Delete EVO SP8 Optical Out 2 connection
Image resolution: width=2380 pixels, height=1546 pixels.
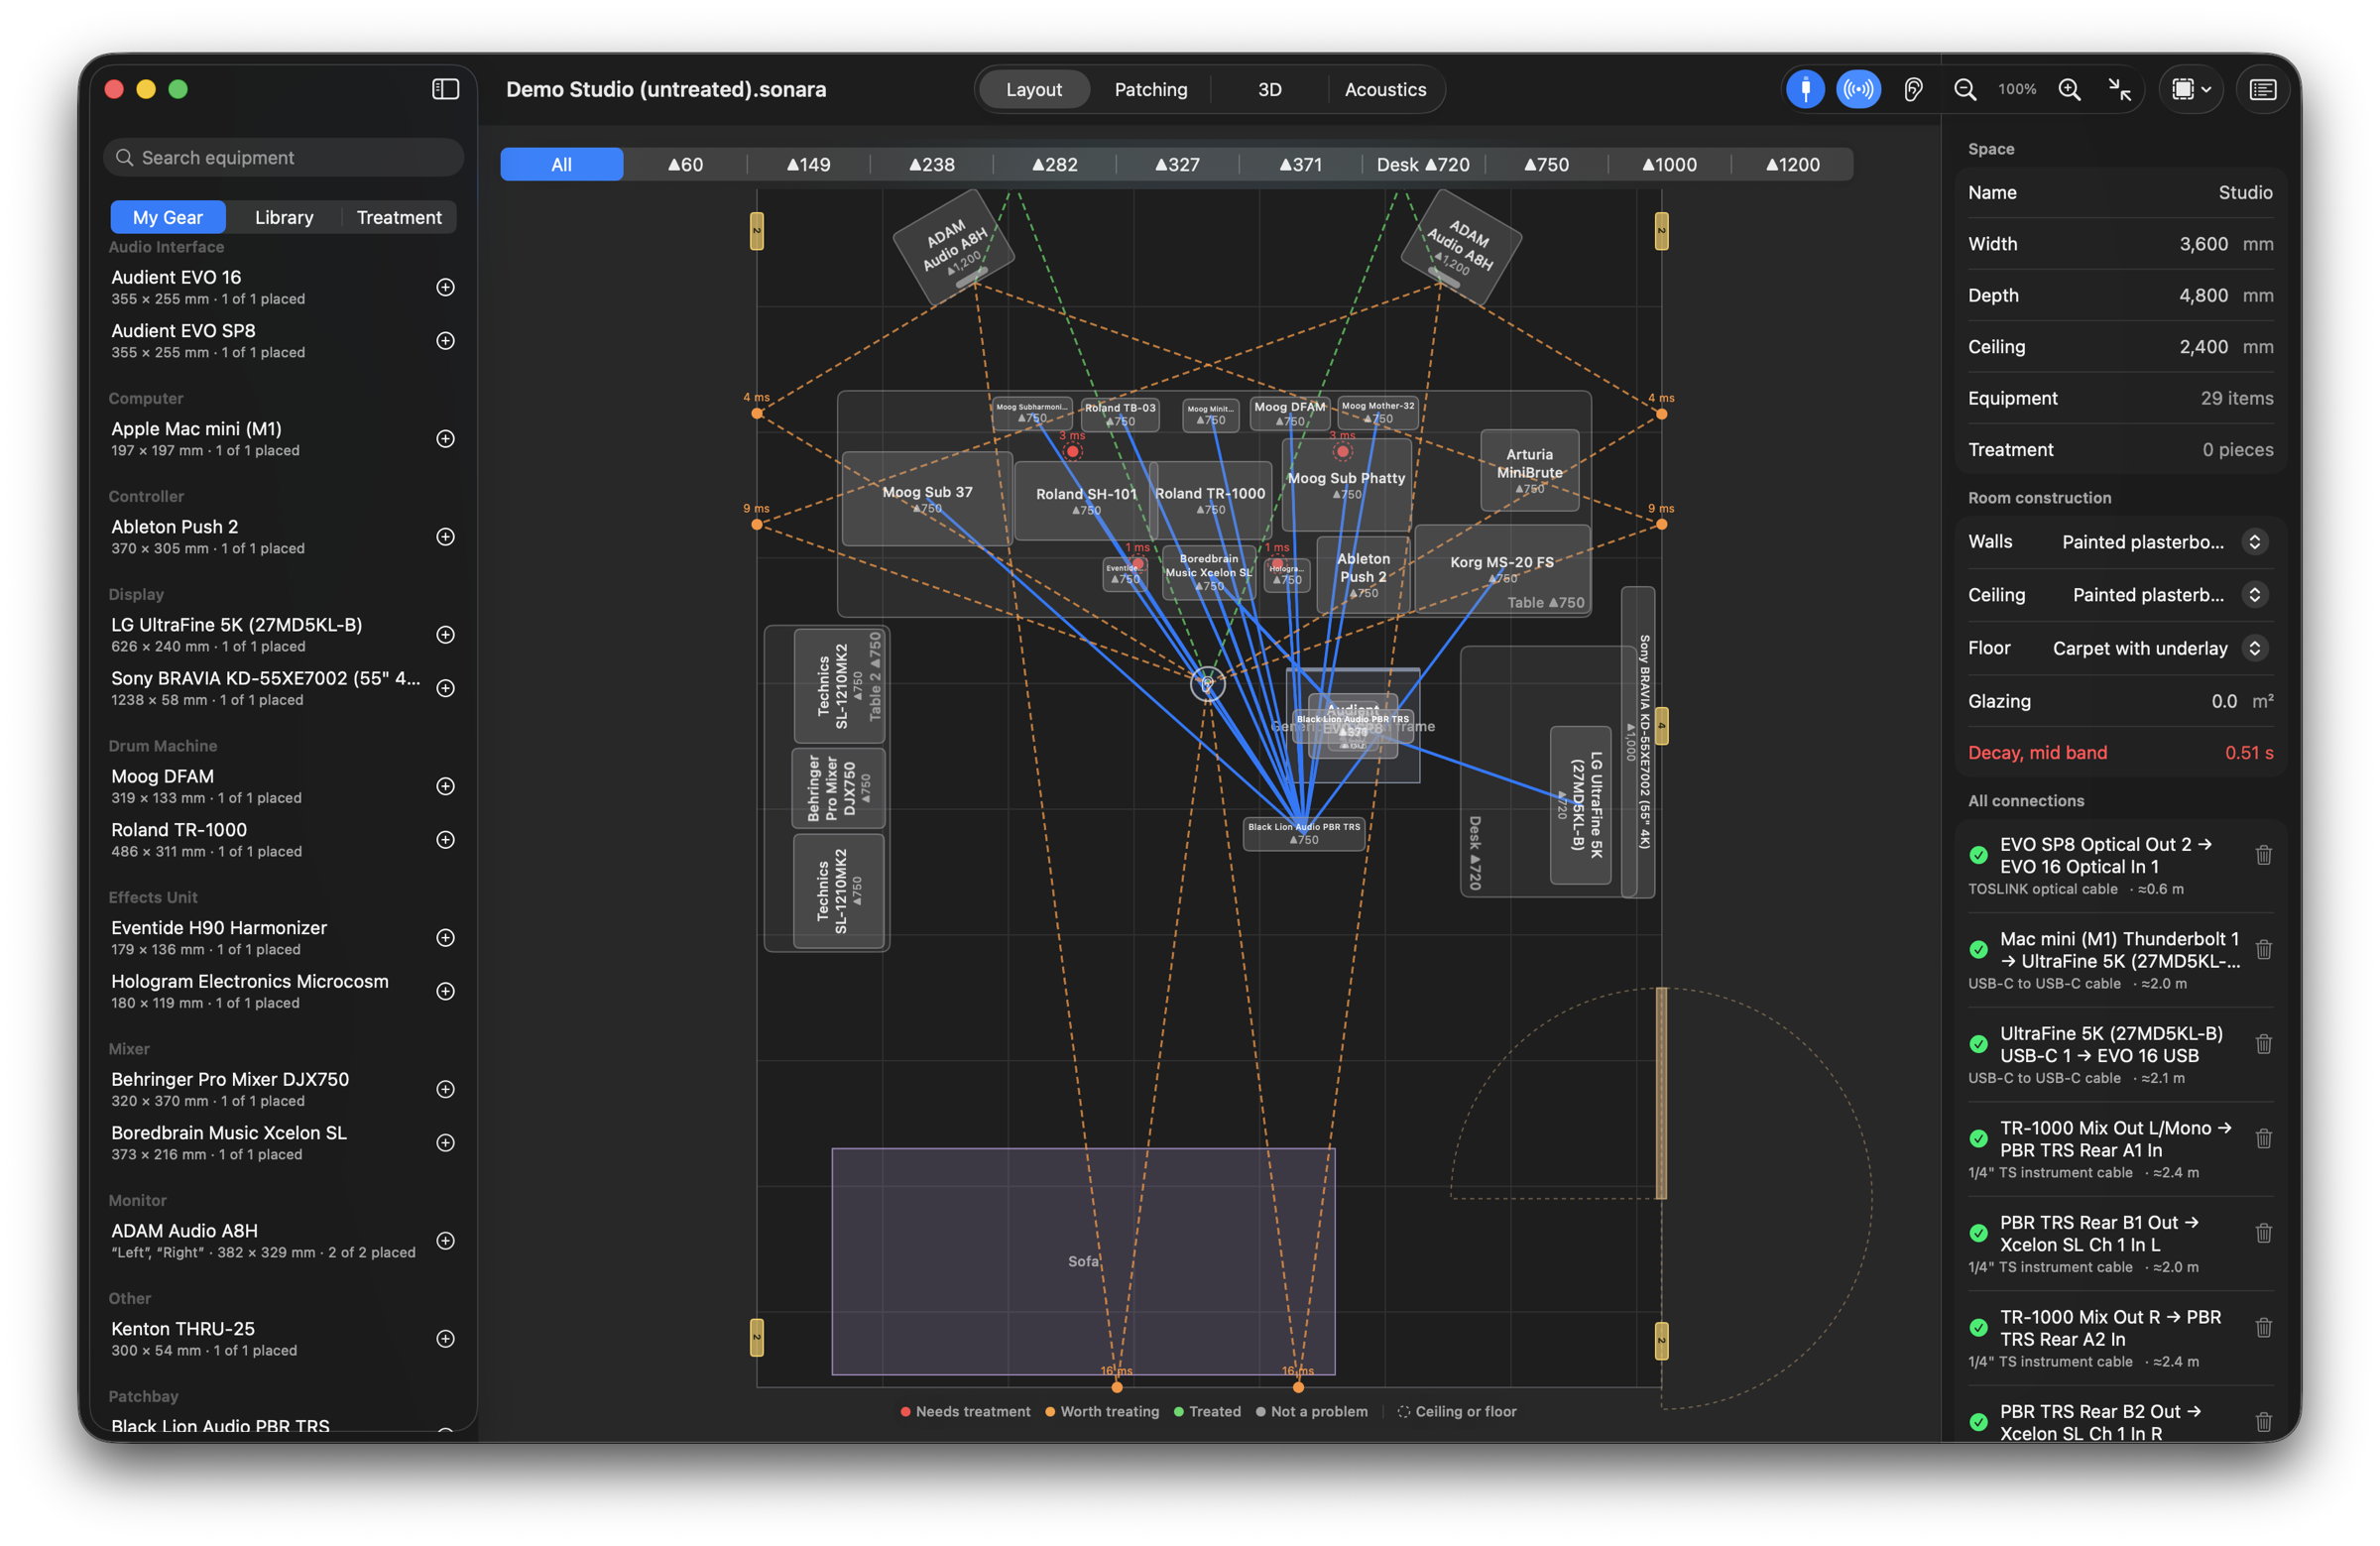pyautogui.click(x=2264, y=856)
